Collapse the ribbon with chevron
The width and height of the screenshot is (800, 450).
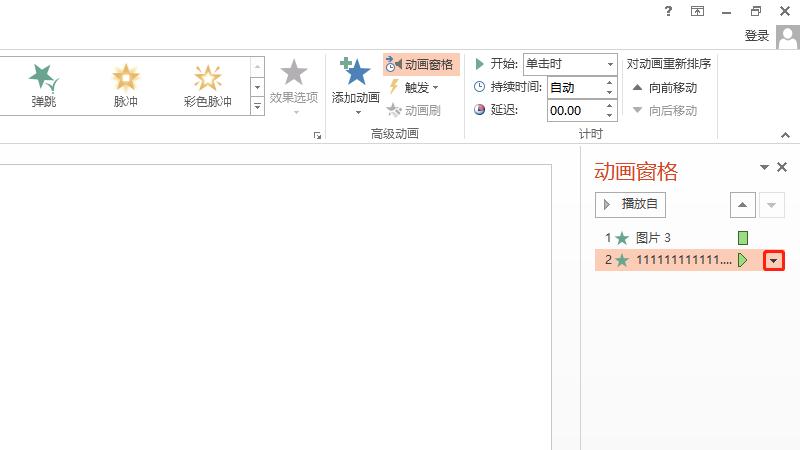click(785, 135)
